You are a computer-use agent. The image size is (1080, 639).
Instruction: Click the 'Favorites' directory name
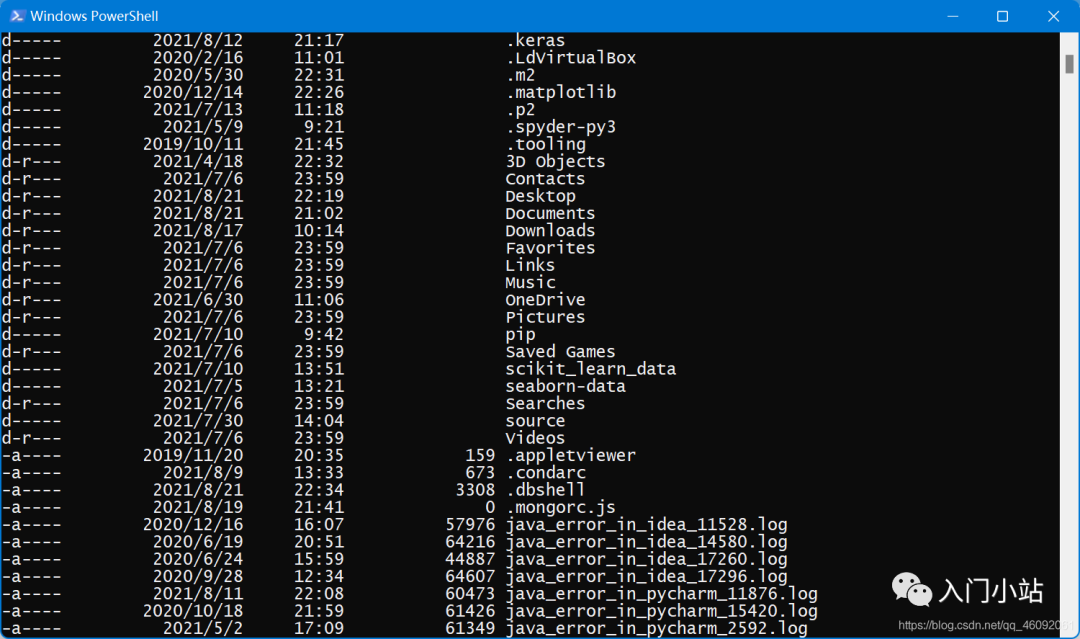tap(550, 248)
